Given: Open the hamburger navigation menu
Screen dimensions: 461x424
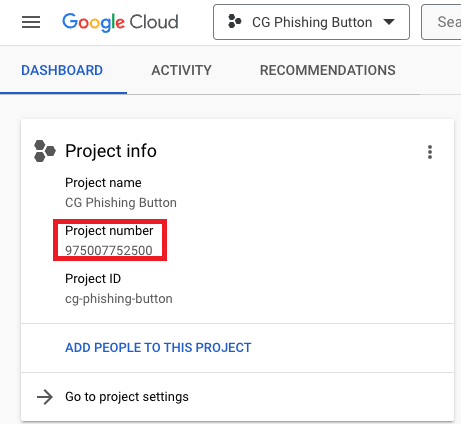Looking at the screenshot, I should click(x=31, y=22).
